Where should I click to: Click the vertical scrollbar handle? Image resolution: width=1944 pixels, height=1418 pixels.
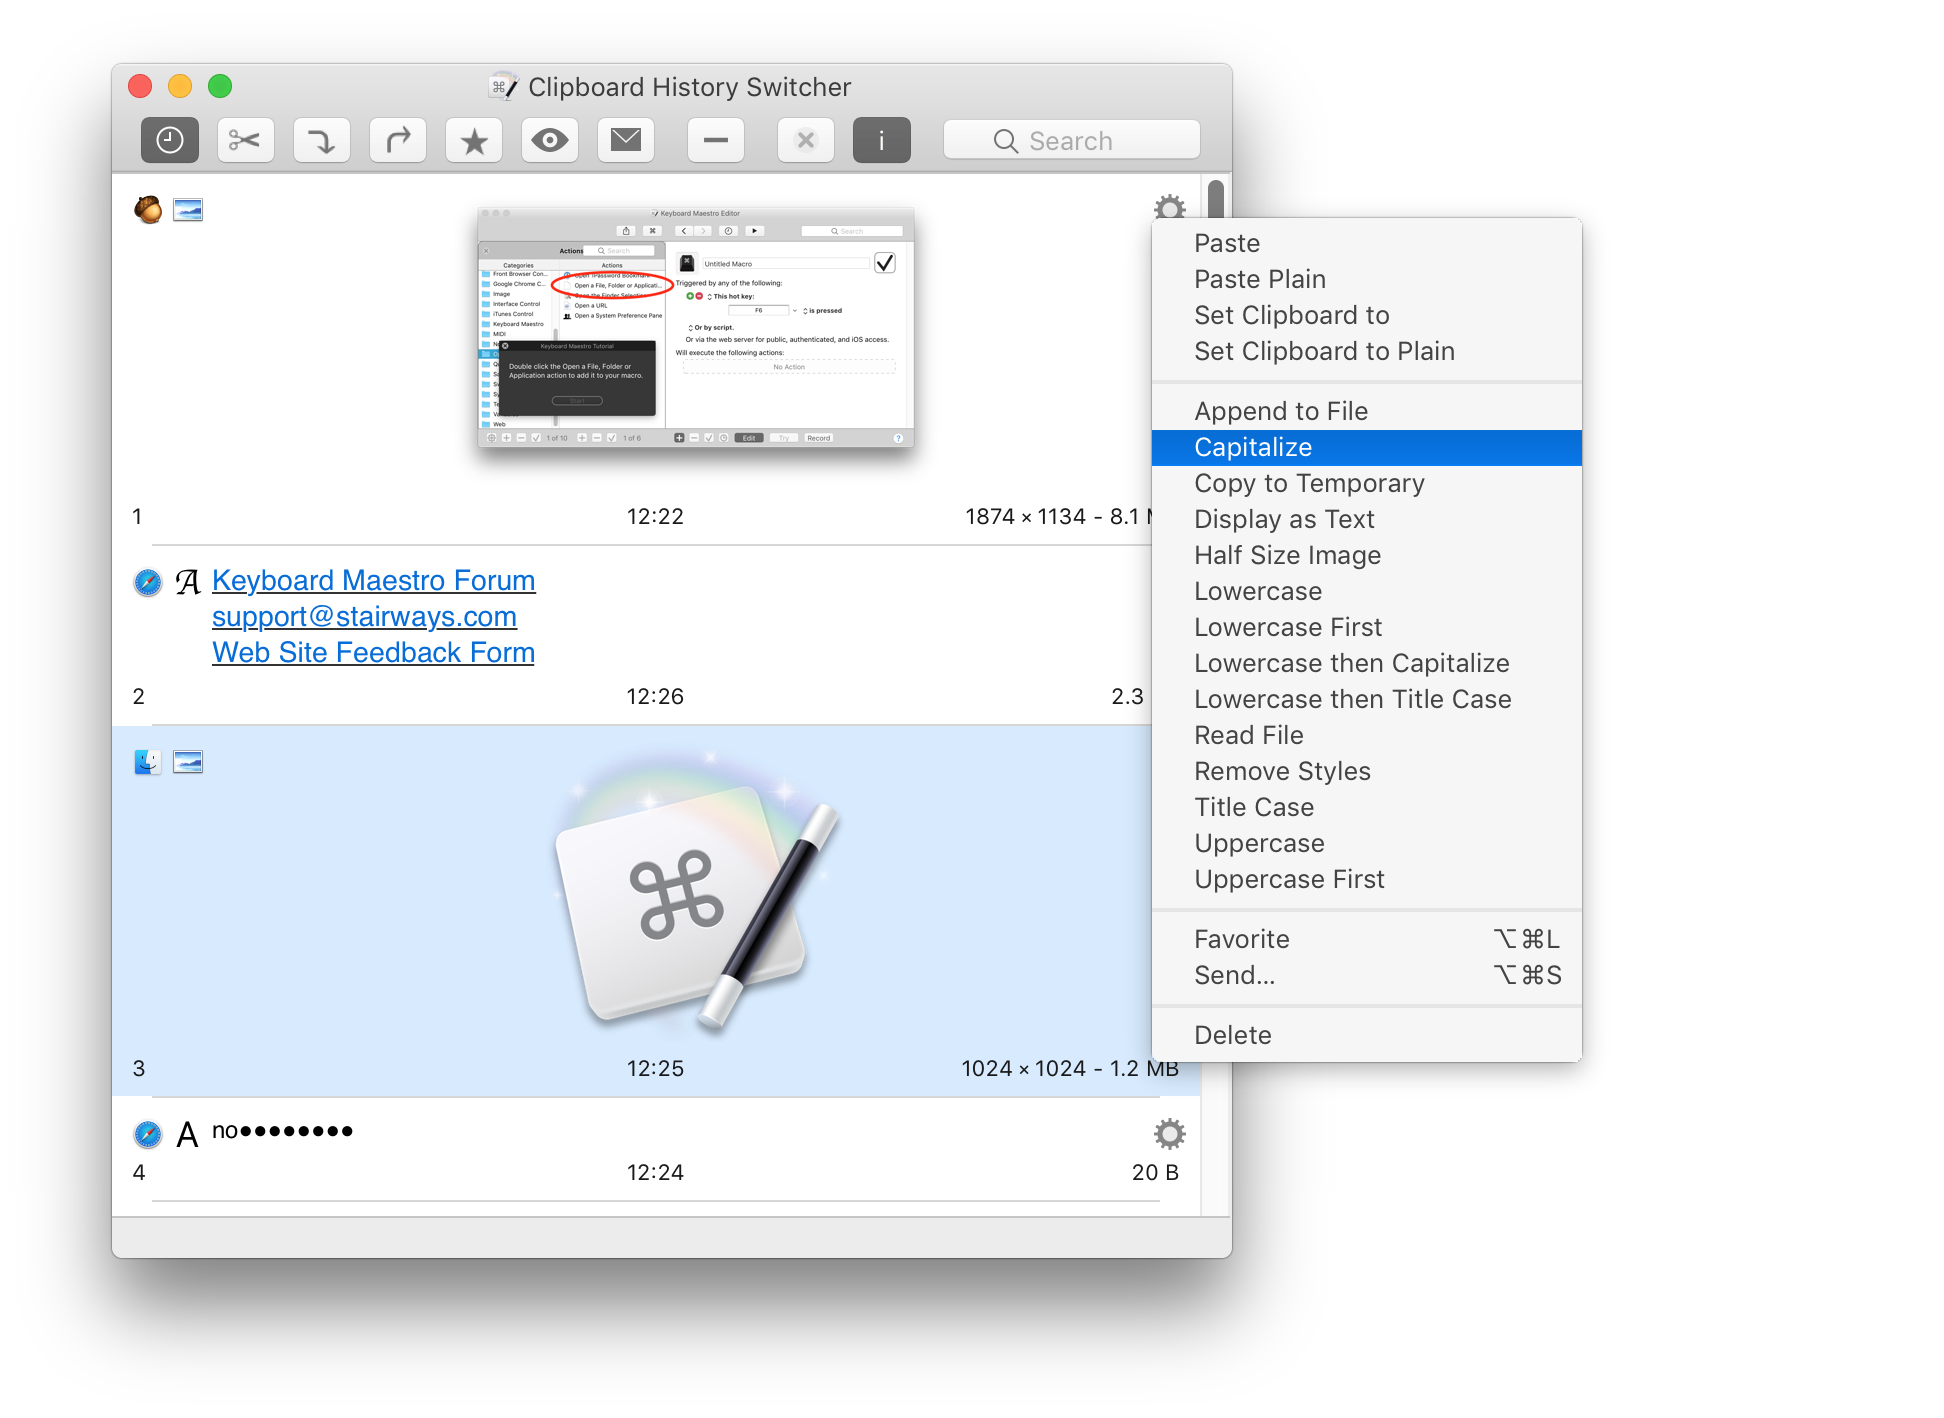pyautogui.click(x=1216, y=198)
